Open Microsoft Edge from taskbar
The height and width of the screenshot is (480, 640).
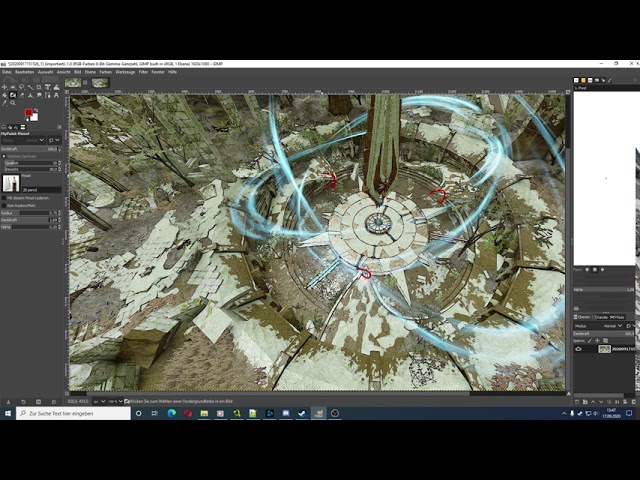point(171,413)
